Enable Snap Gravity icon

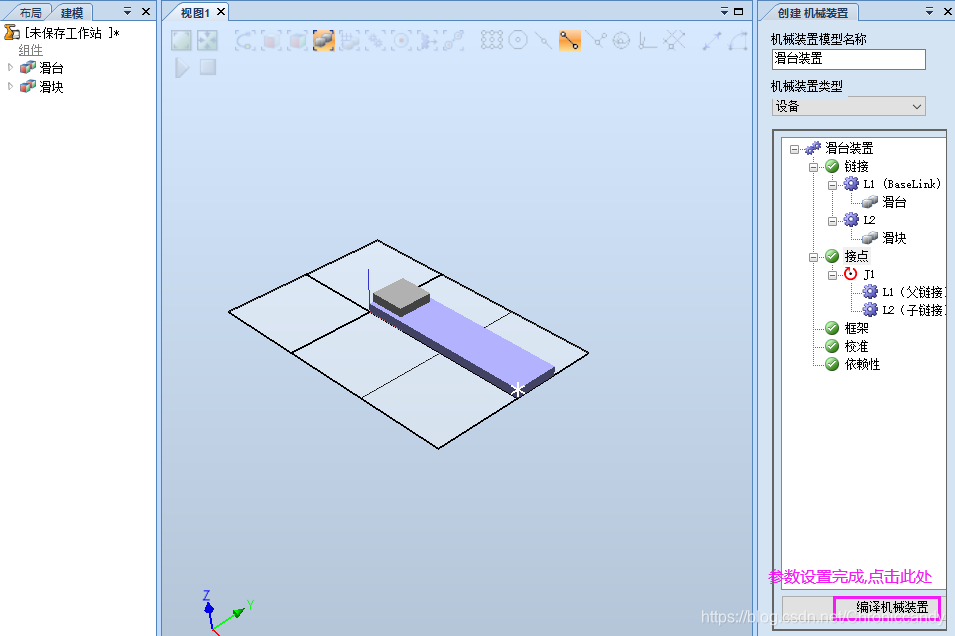click(x=621, y=41)
